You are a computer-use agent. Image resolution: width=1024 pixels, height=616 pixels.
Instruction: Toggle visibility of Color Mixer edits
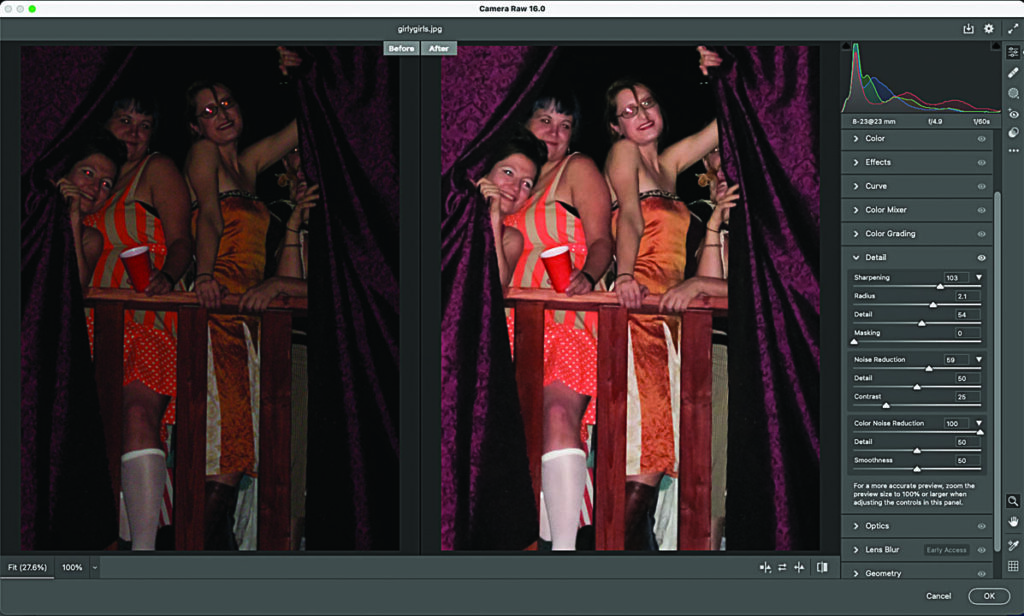(981, 210)
